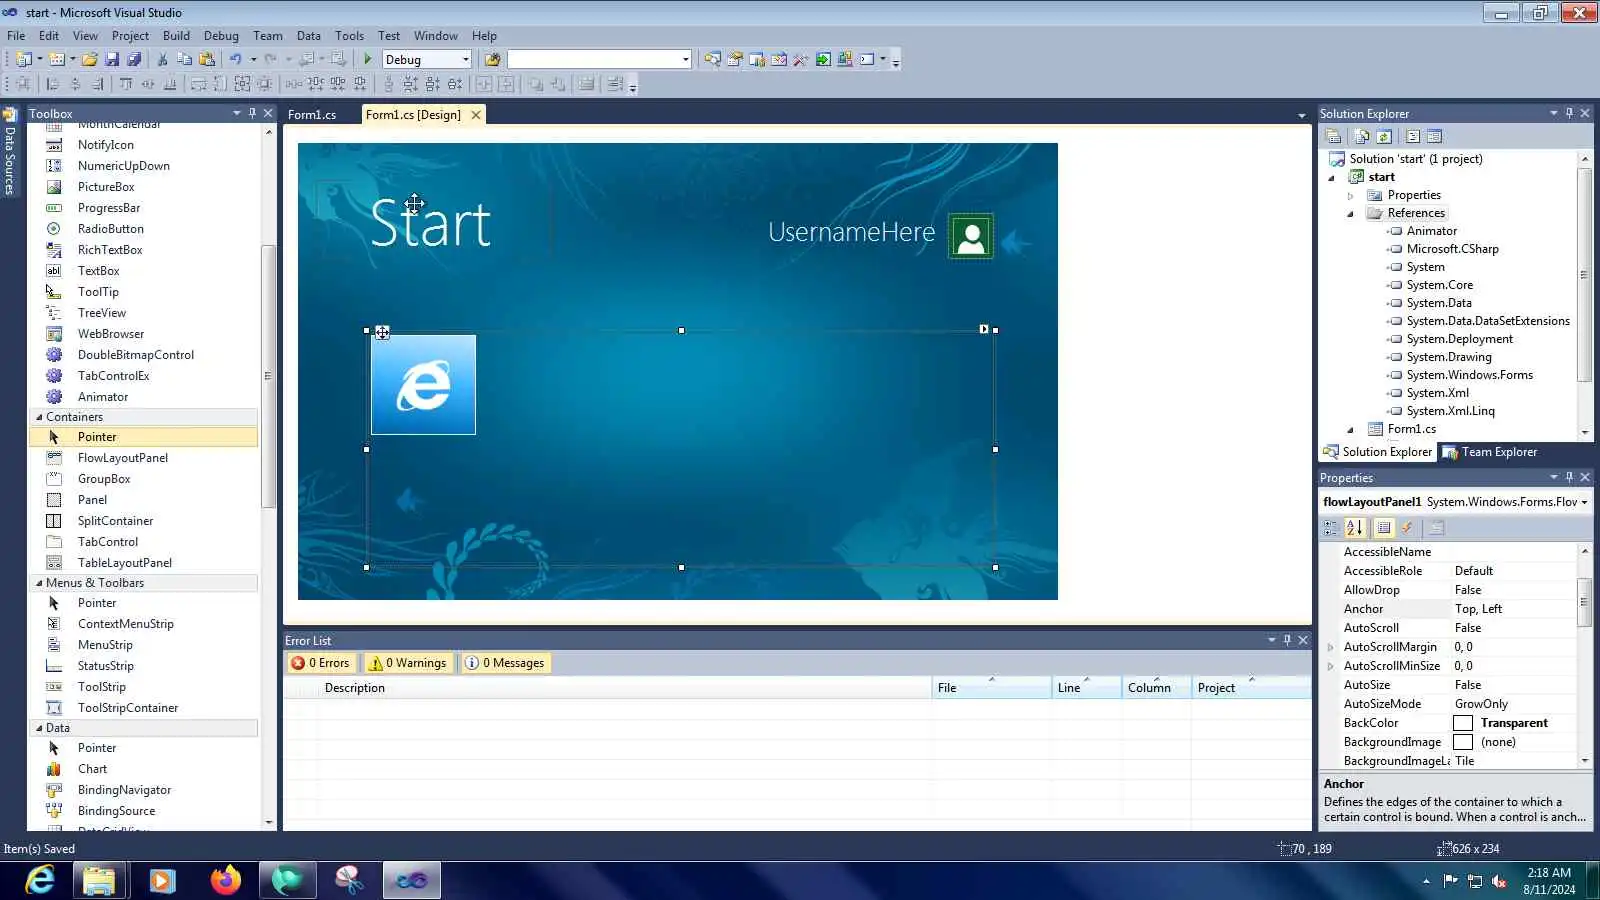Collapse the Containers group in Toolbox
Viewport: 1600px width, 900px height.
click(40, 417)
